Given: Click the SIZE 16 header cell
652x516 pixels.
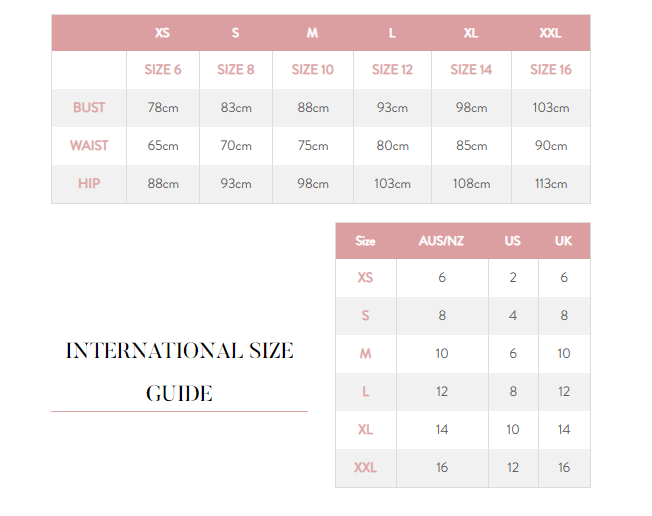Looking at the screenshot, I should pyautogui.click(x=550, y=70).
